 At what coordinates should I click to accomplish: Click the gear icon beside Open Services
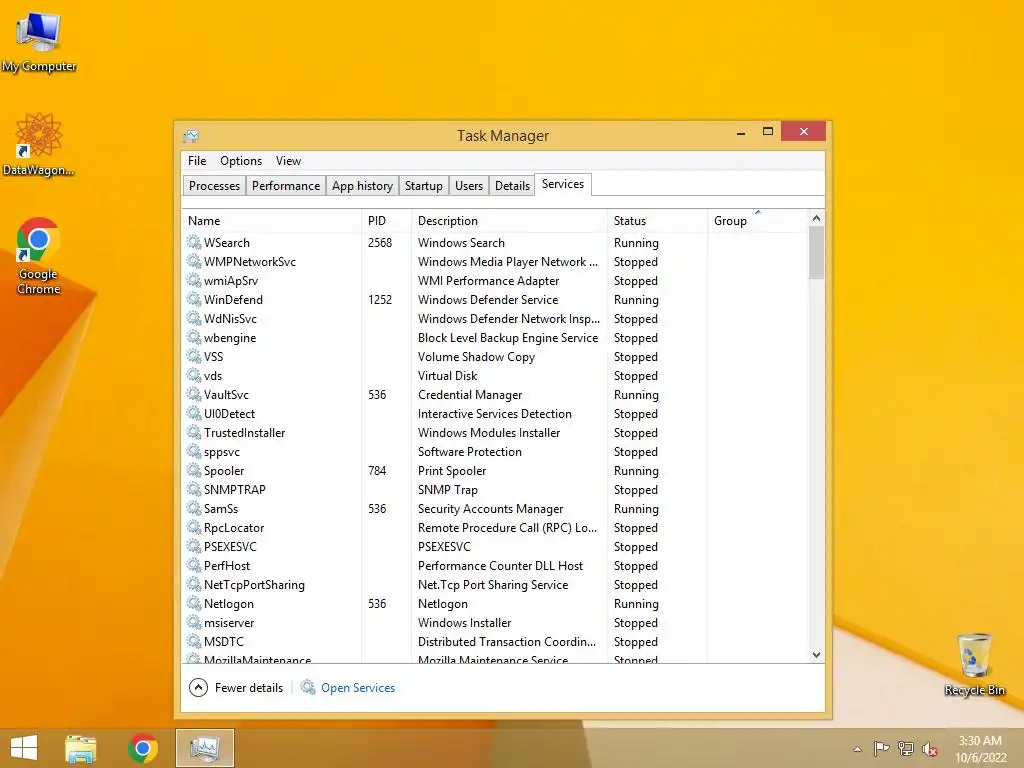[308, 687]
